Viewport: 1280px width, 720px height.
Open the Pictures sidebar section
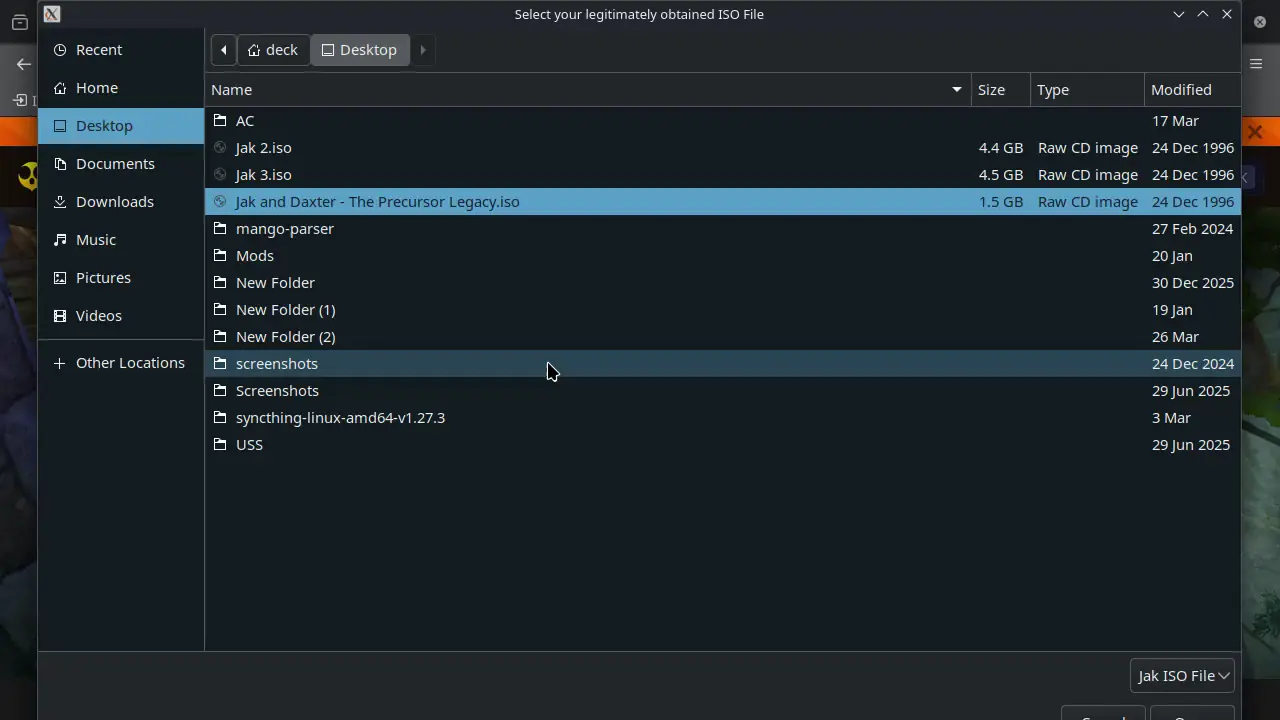[x=103, y=277]
